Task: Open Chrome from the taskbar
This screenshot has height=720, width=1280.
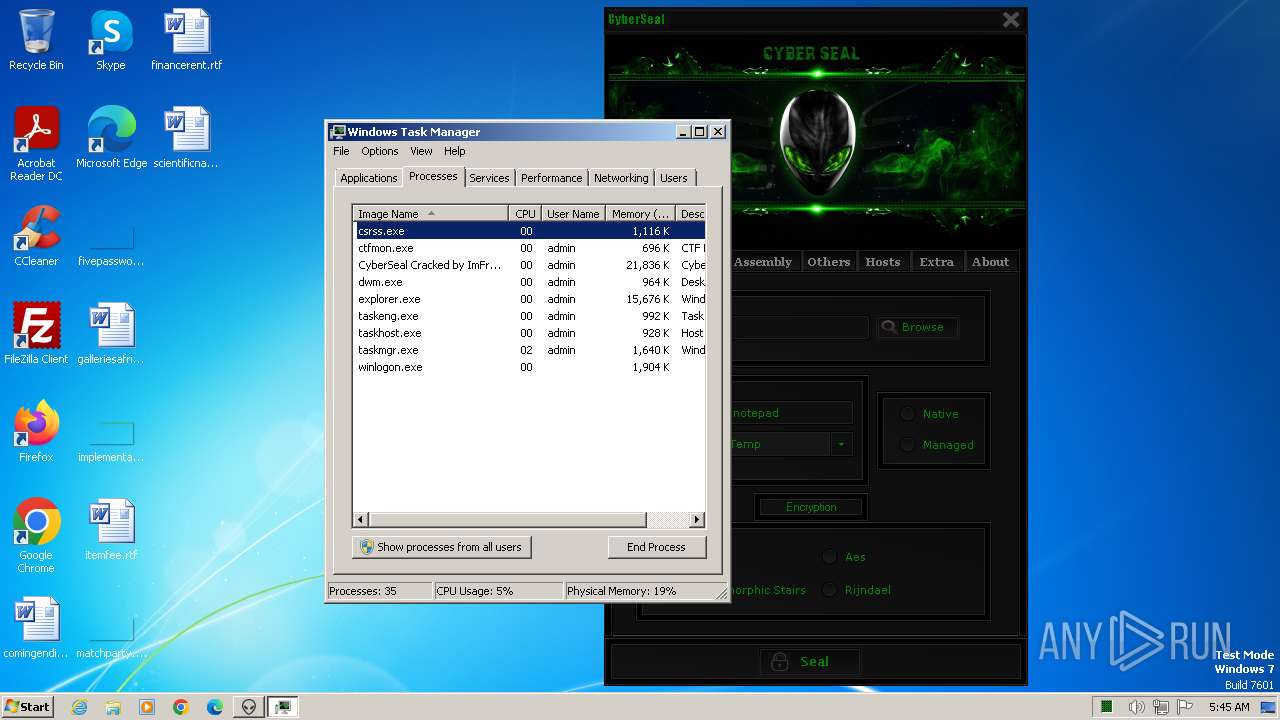Action: pos(181,707)
